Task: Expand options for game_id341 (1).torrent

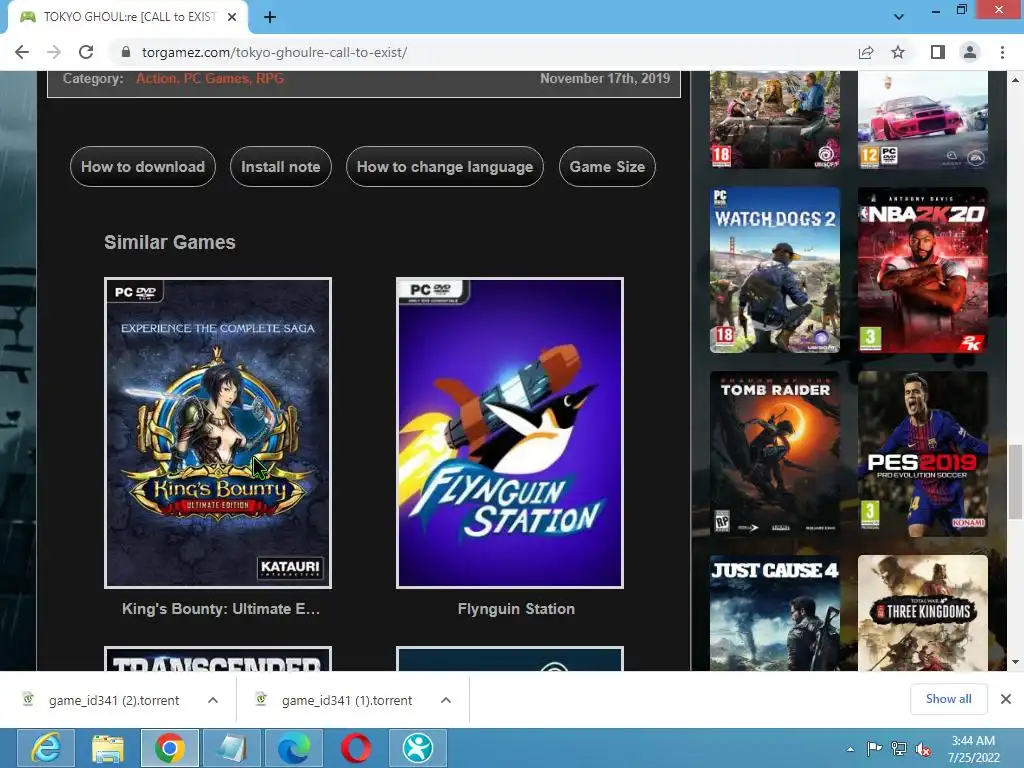Action: tap(446, 700)
